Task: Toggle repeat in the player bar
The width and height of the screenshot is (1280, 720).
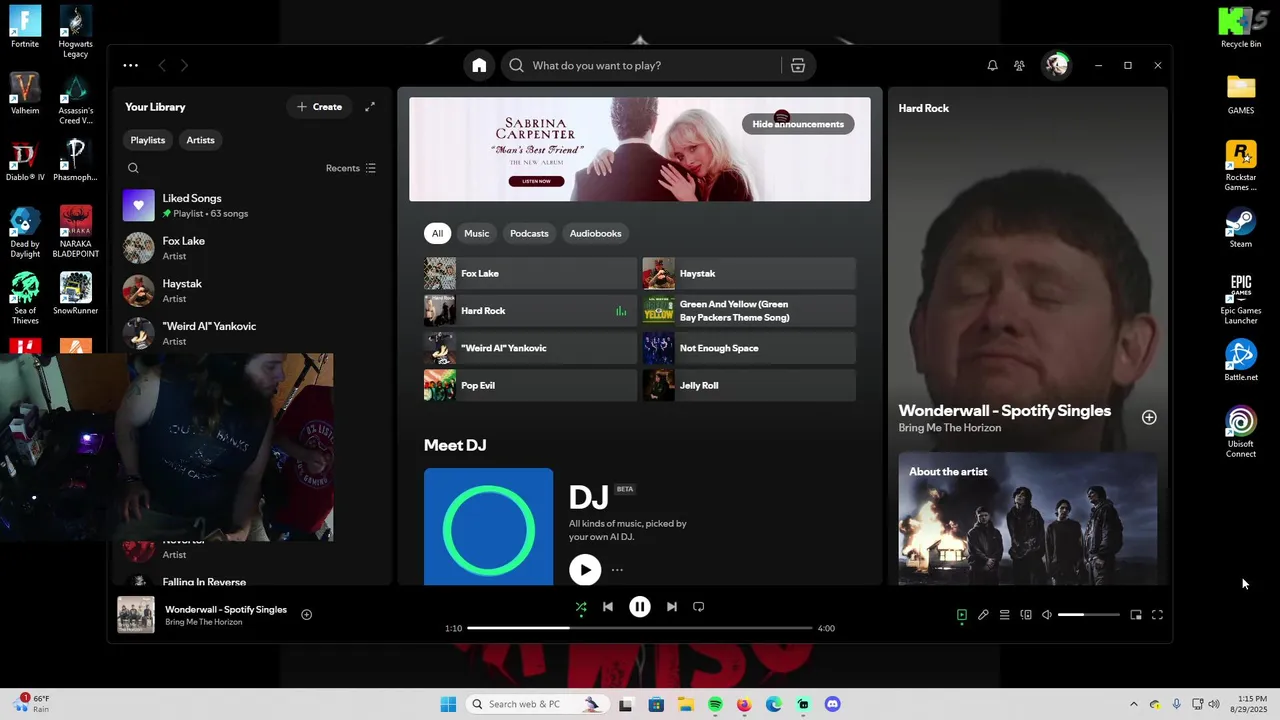Action: pos(699,607)
